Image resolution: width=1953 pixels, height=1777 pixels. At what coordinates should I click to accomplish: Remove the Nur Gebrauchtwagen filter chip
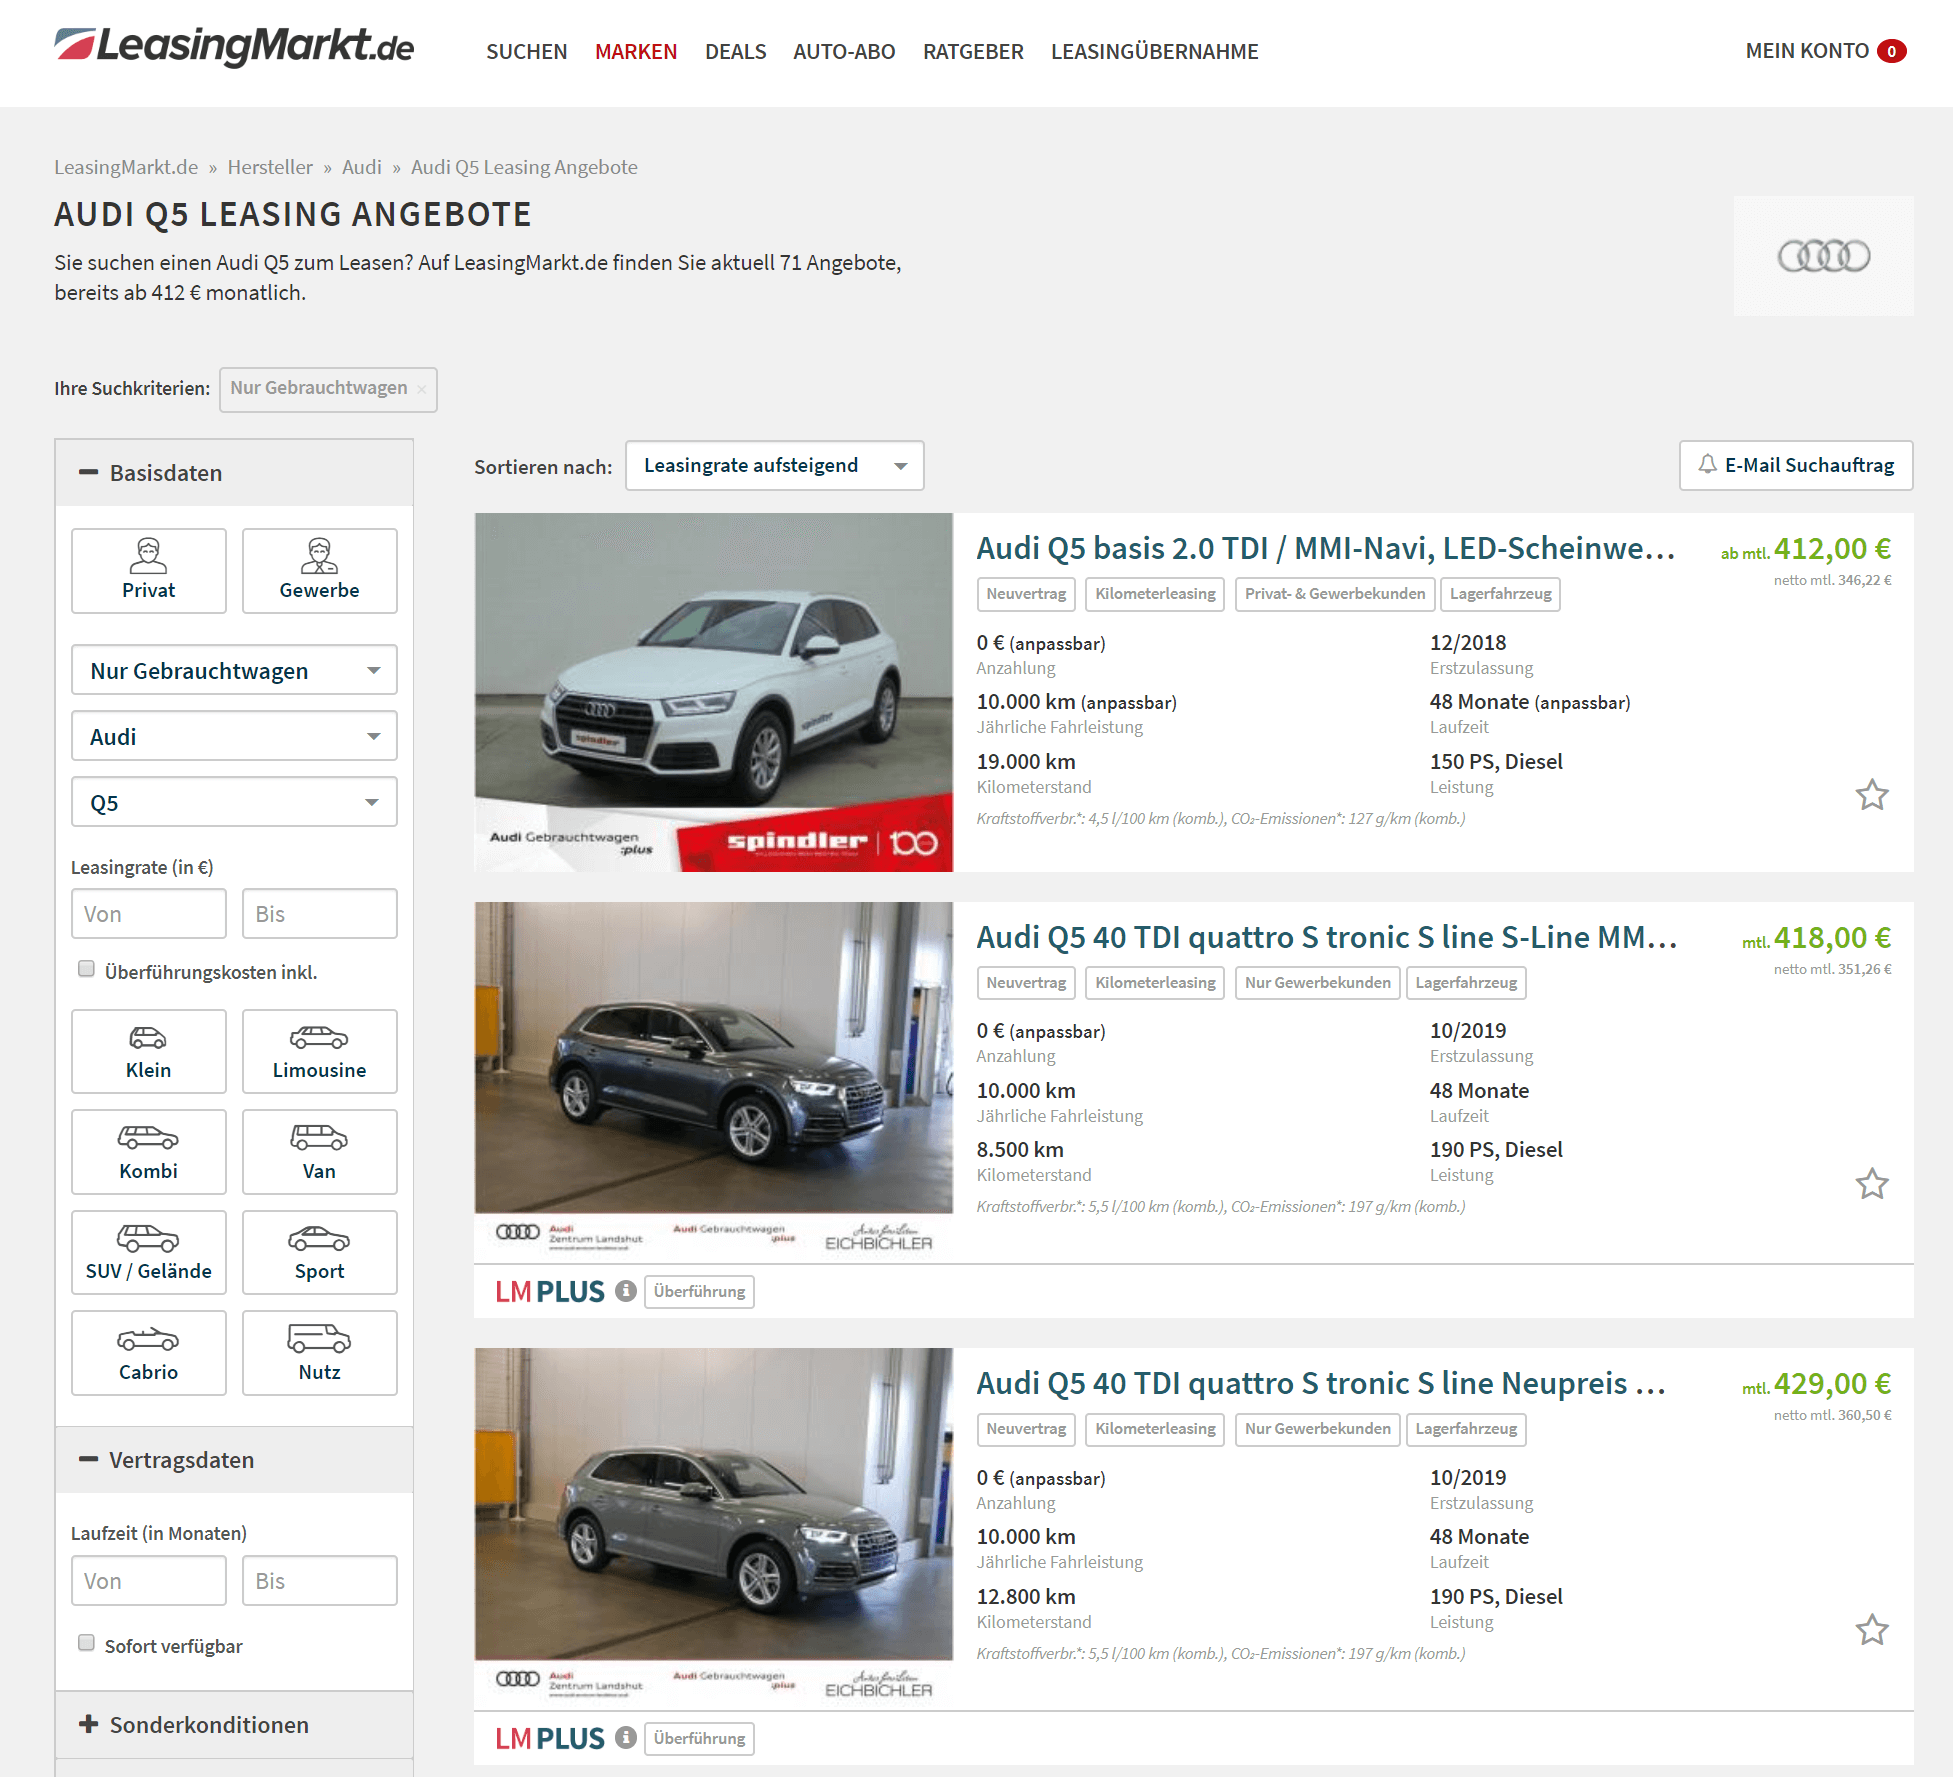[422, 389]
